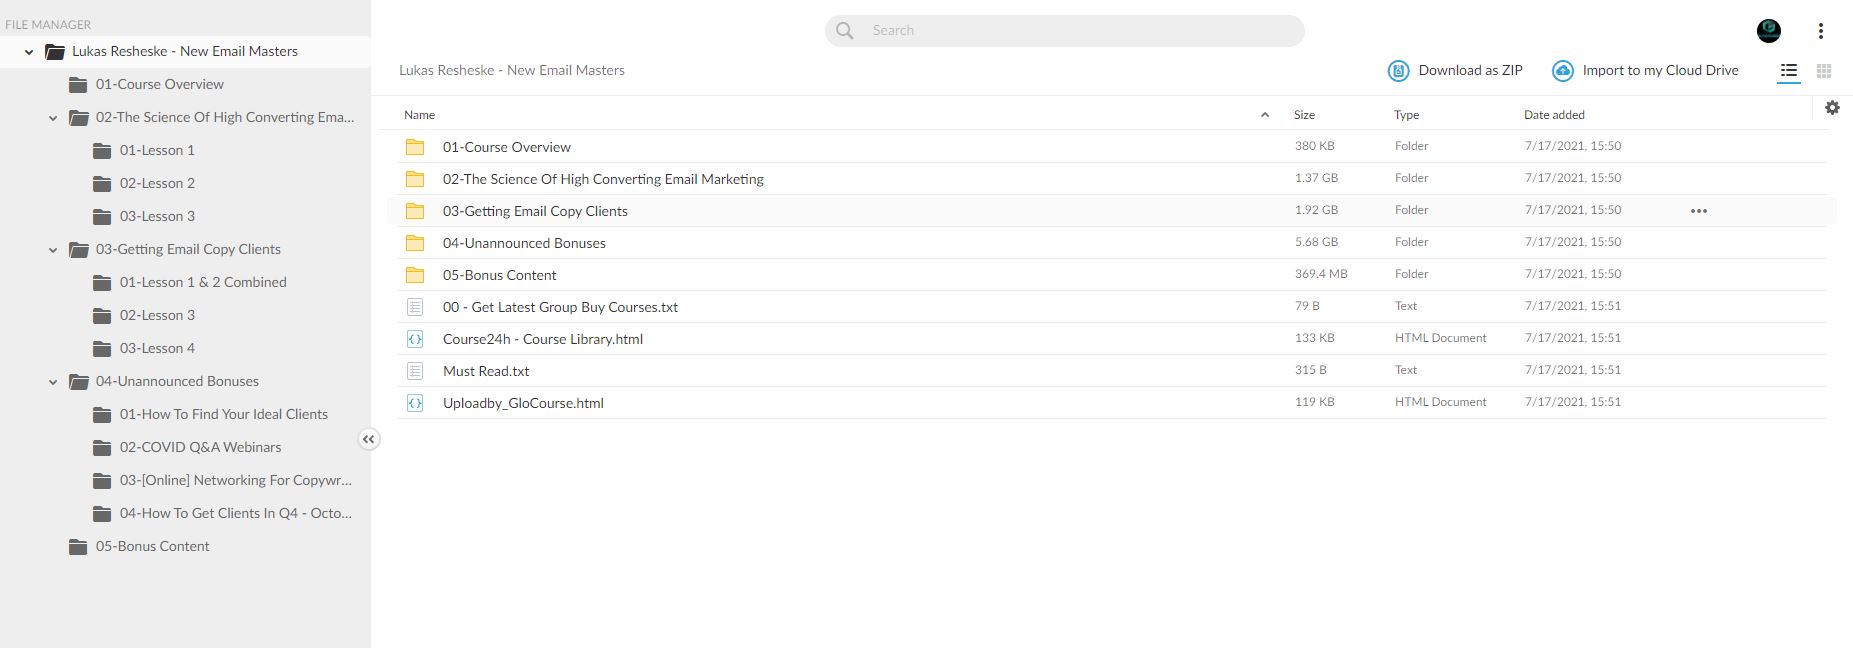Click the breadcrumb Lukas Resheske - New Email Masters

point(512,70)
